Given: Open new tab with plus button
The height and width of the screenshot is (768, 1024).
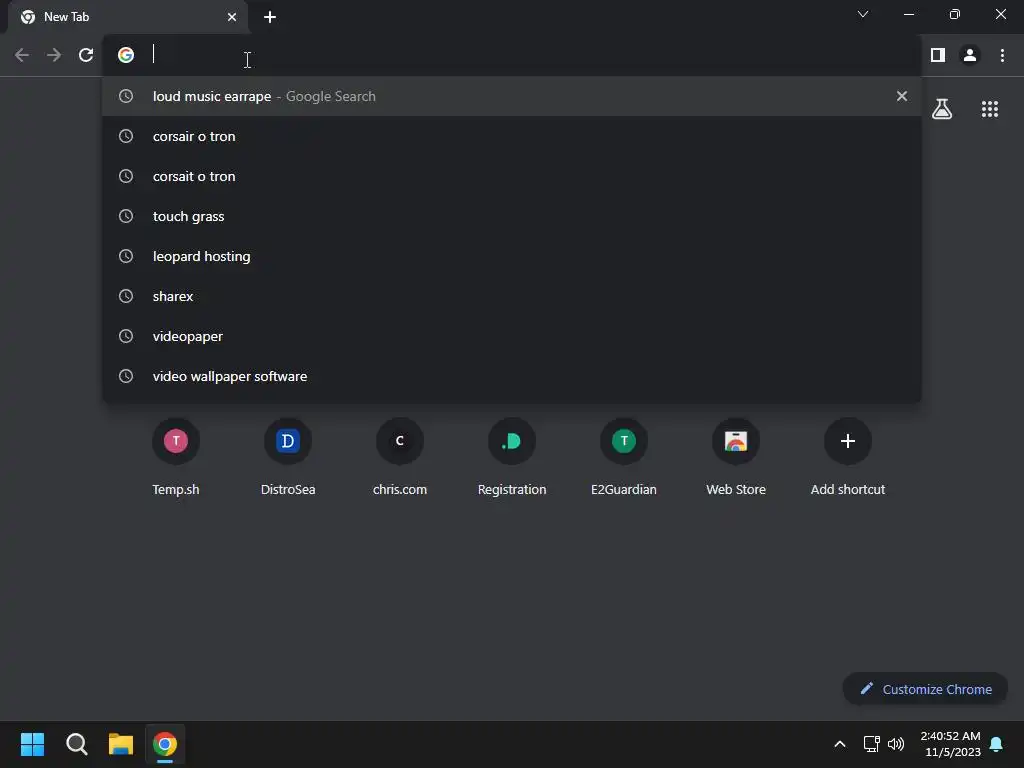Looking at the screenshot, I should pos(270,17).
